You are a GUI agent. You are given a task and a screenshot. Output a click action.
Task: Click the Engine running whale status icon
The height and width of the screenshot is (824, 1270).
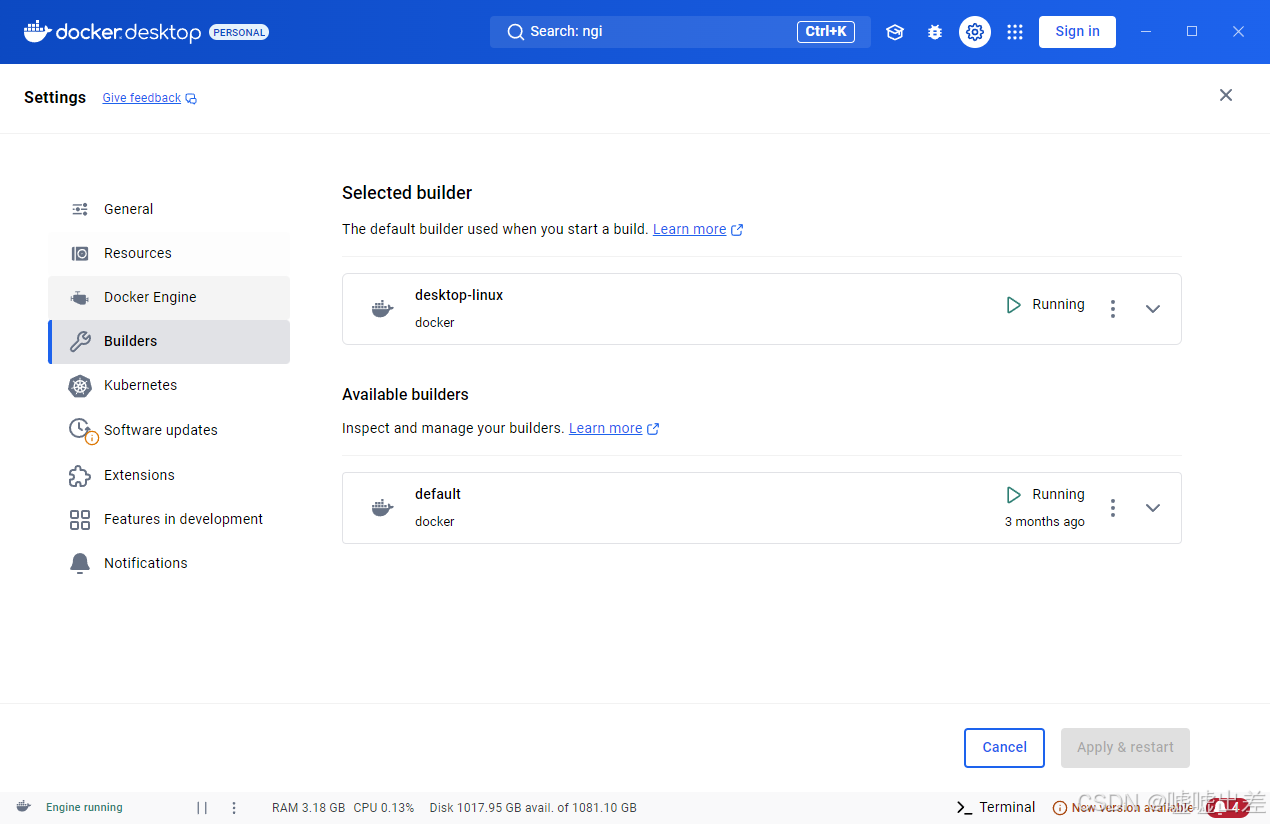point(23,807)
